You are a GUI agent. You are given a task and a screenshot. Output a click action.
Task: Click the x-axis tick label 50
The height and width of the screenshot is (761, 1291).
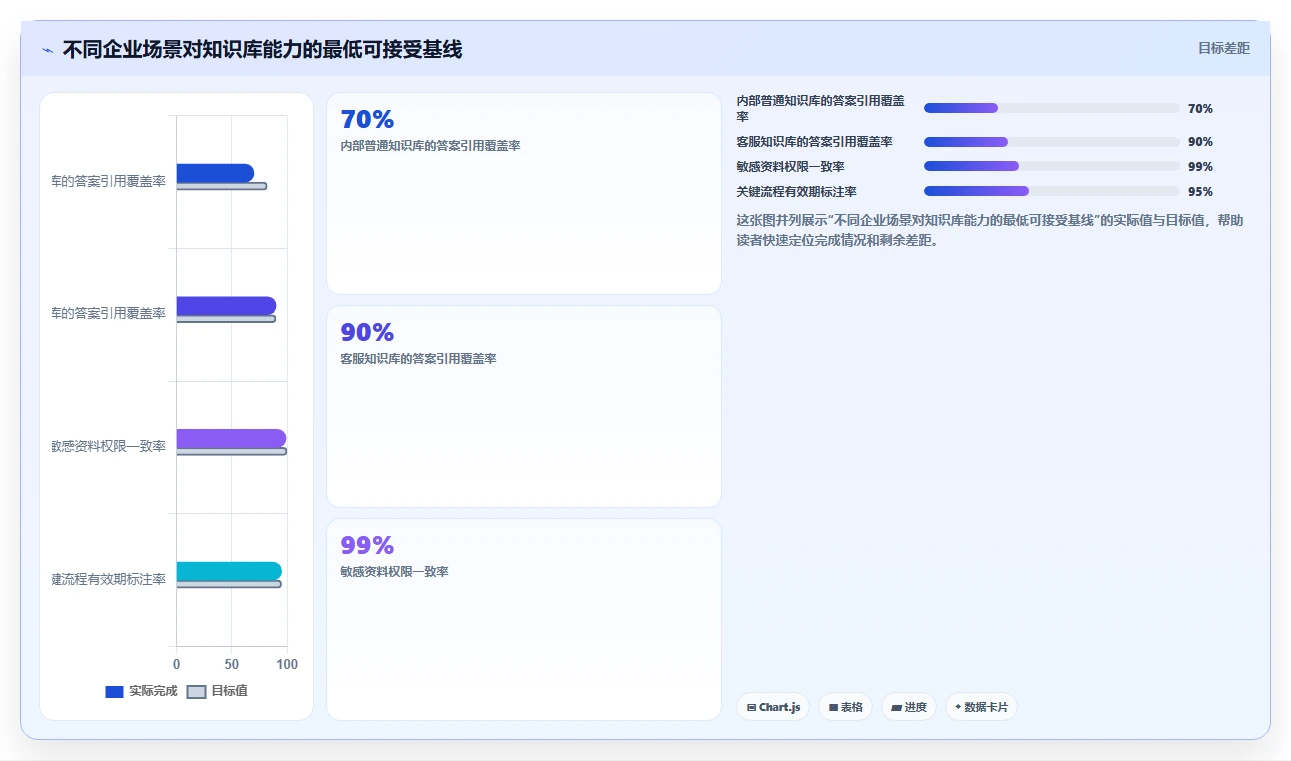(232, 665)
